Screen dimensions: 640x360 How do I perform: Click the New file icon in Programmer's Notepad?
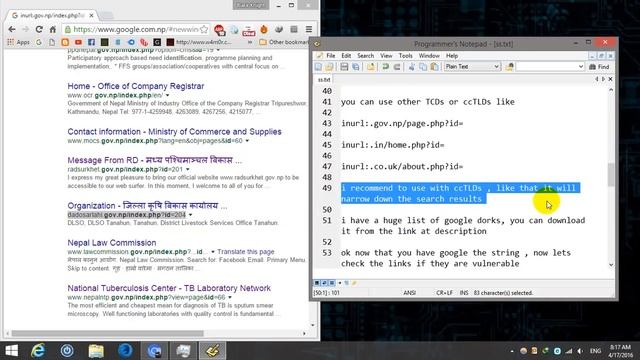318,67
